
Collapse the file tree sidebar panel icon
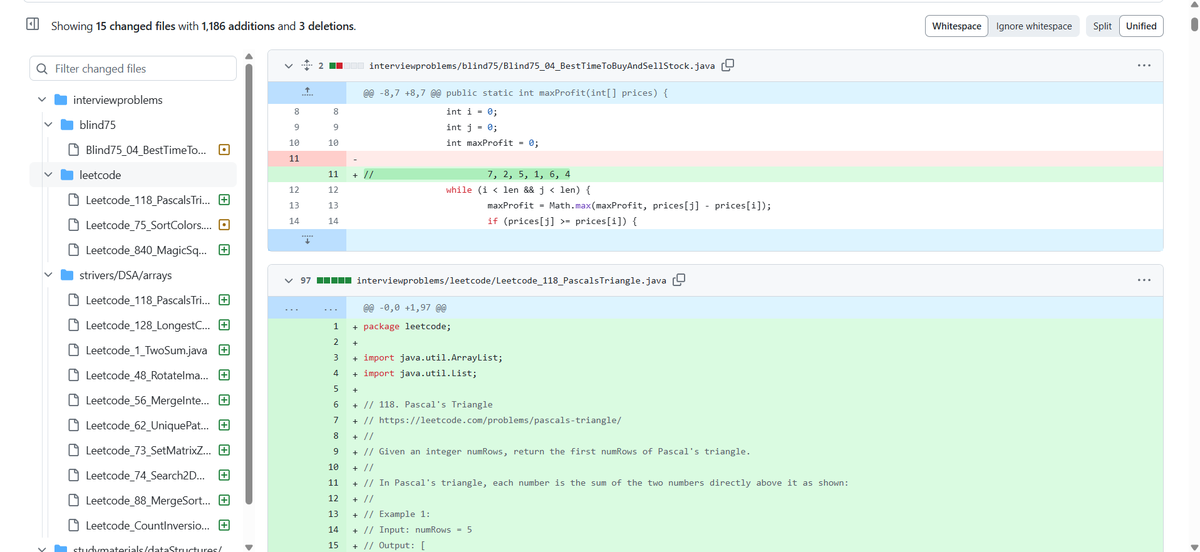(x=32, y=25)
